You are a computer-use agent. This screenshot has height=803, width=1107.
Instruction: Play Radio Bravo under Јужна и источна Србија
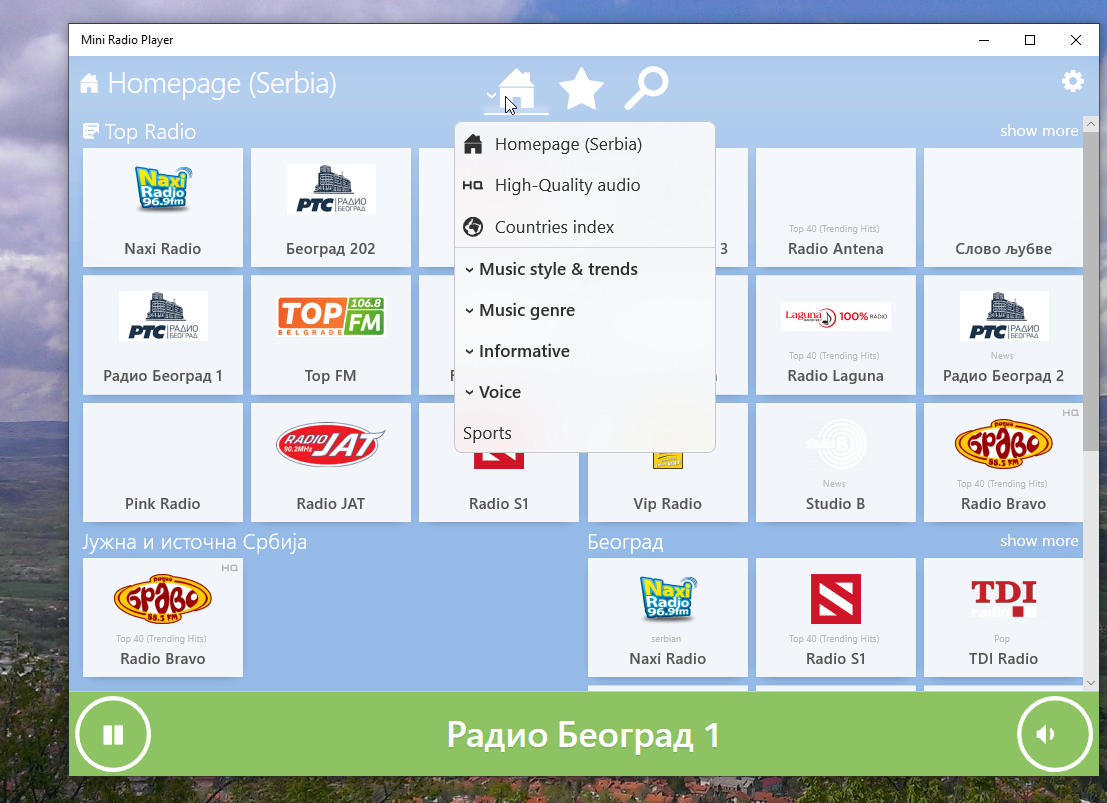pyautogui.click(x=163, y=617)
